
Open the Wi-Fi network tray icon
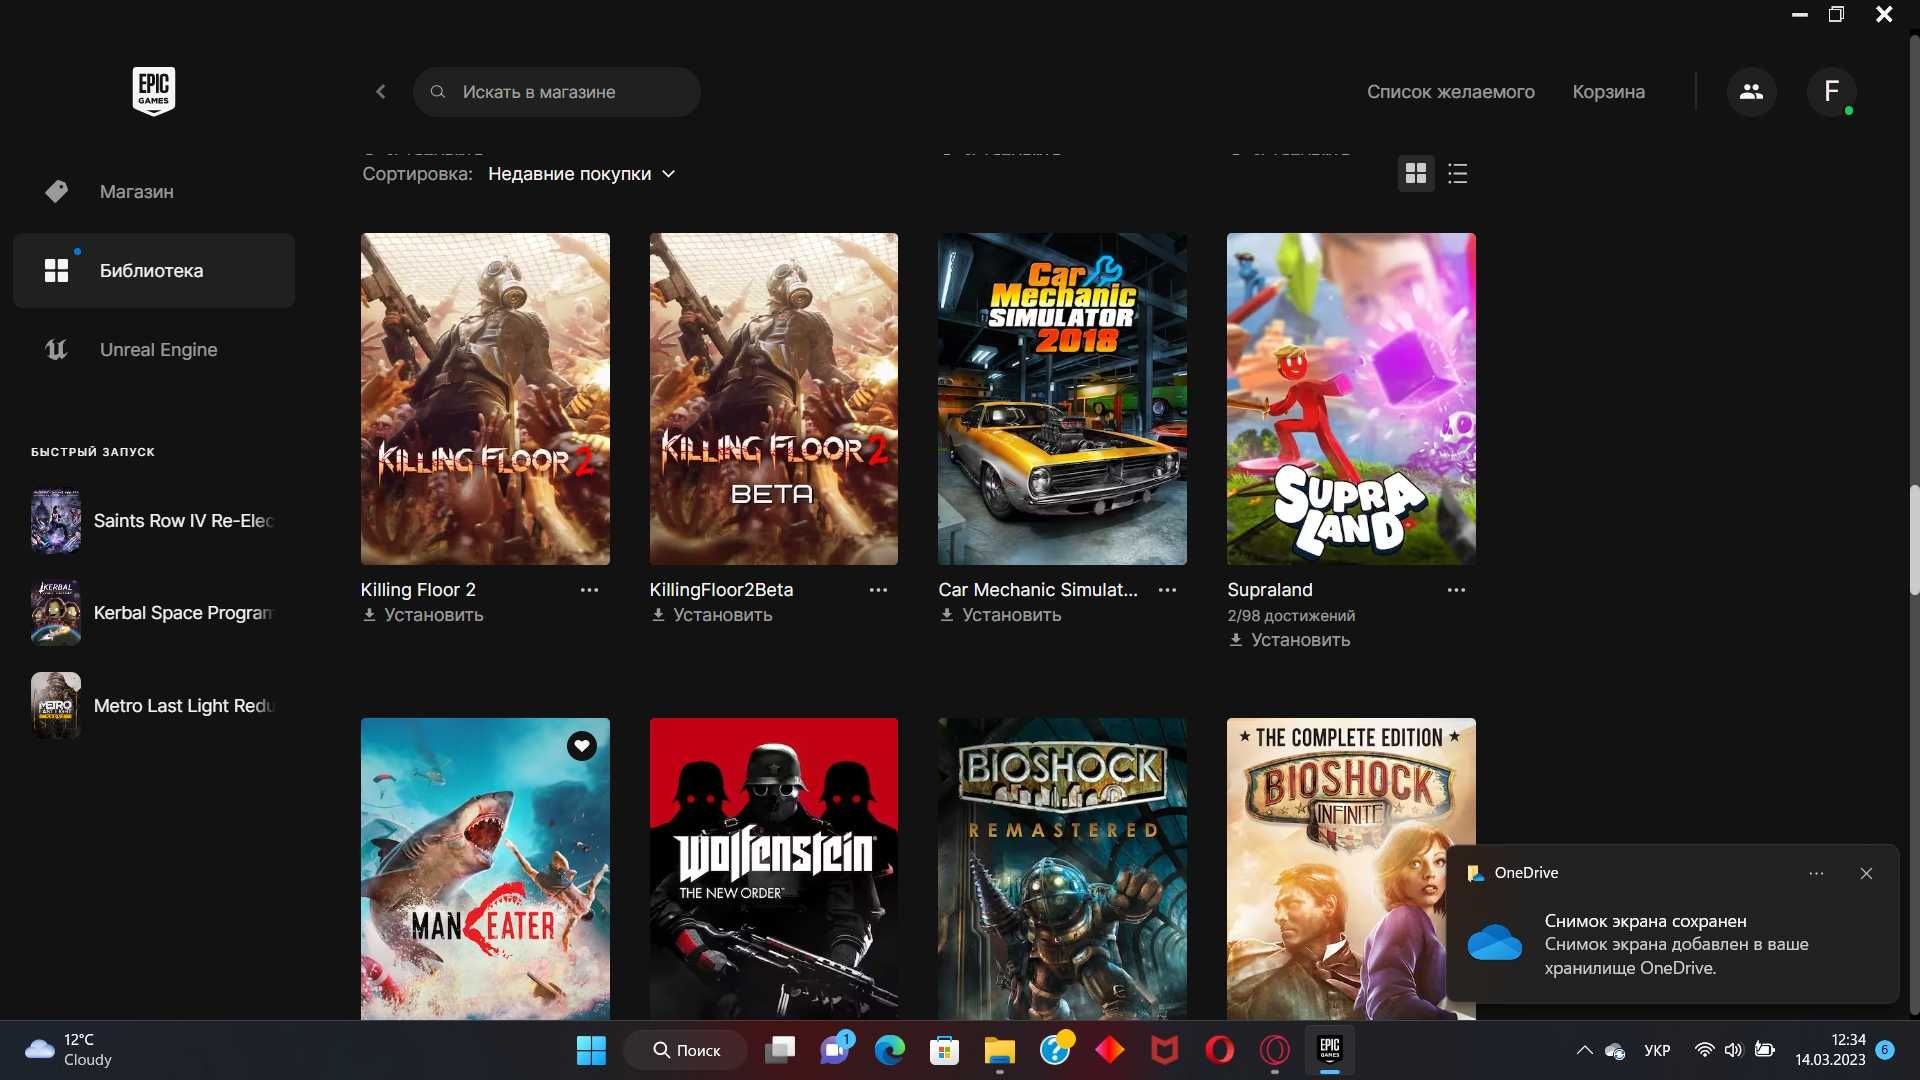coord(1704,1051)
